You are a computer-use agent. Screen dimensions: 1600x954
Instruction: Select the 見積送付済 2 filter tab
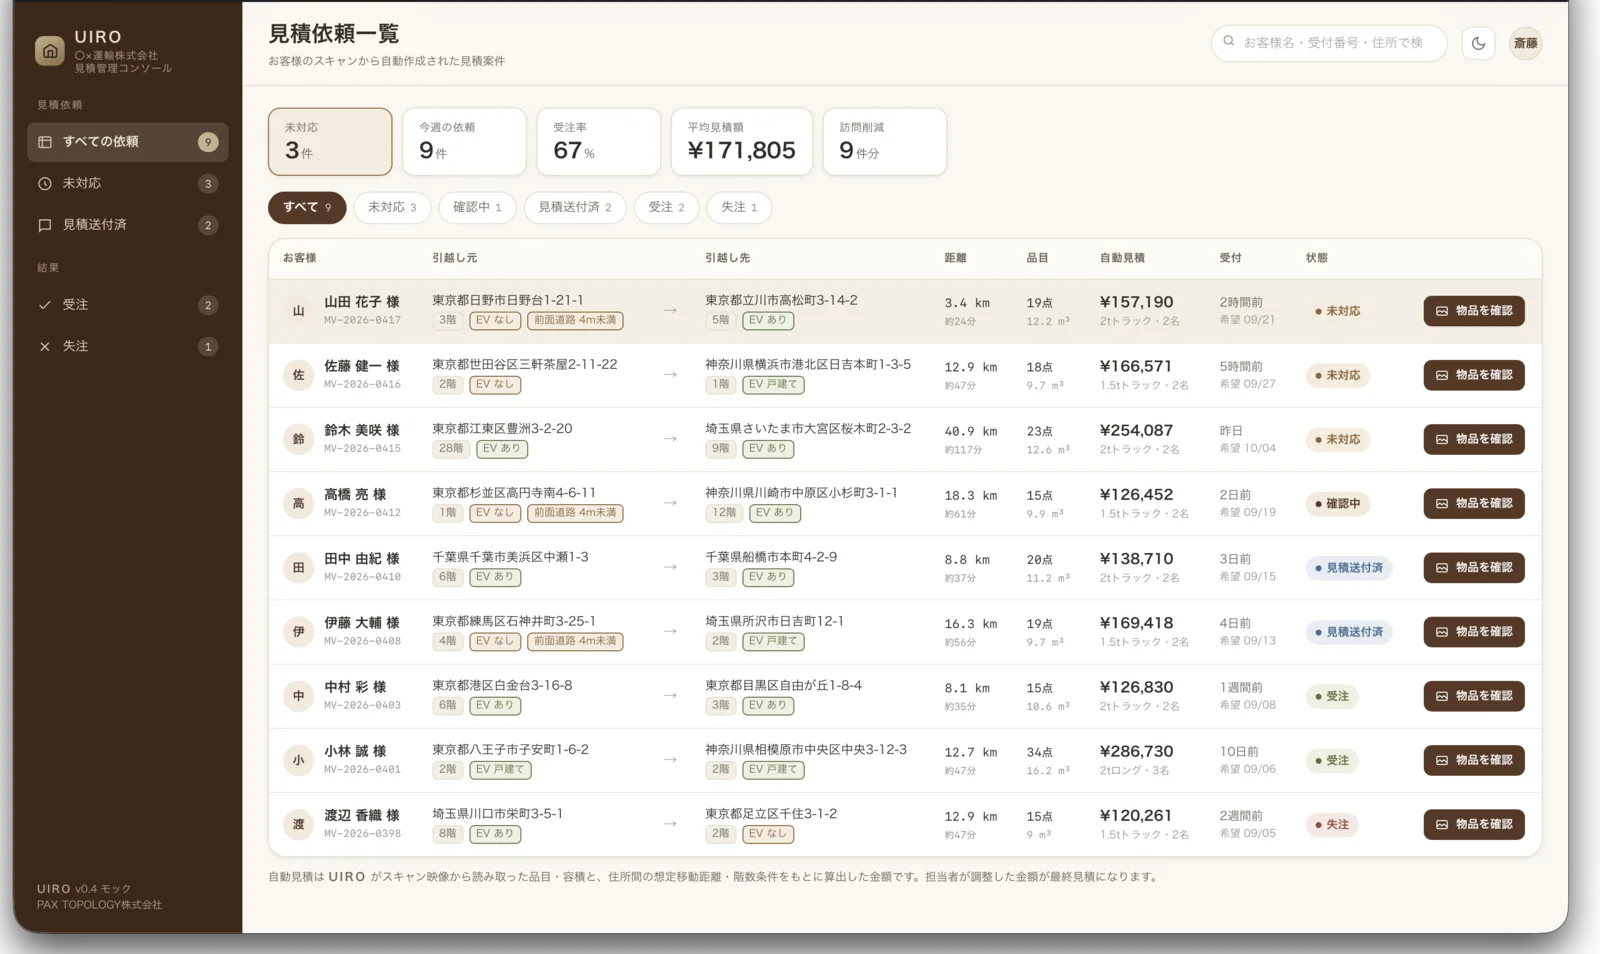[x=575, y=207]
